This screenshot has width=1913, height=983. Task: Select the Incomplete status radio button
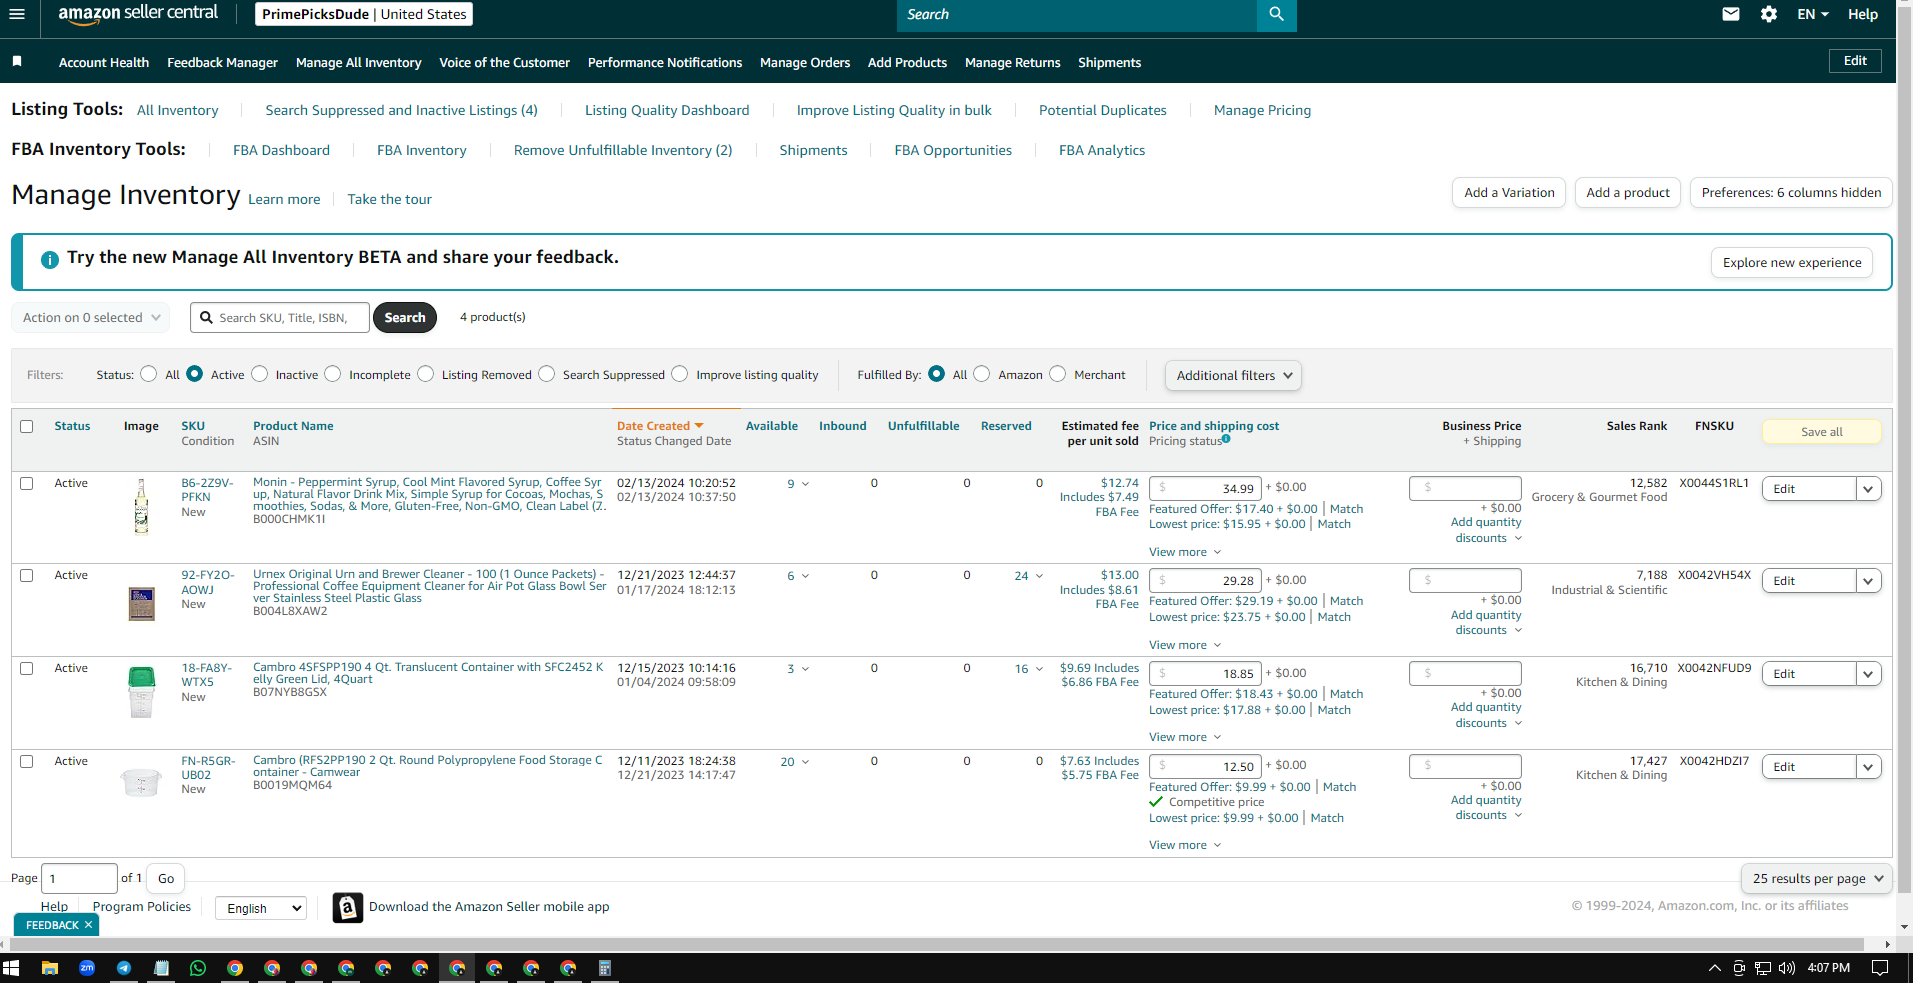(333, 374)
